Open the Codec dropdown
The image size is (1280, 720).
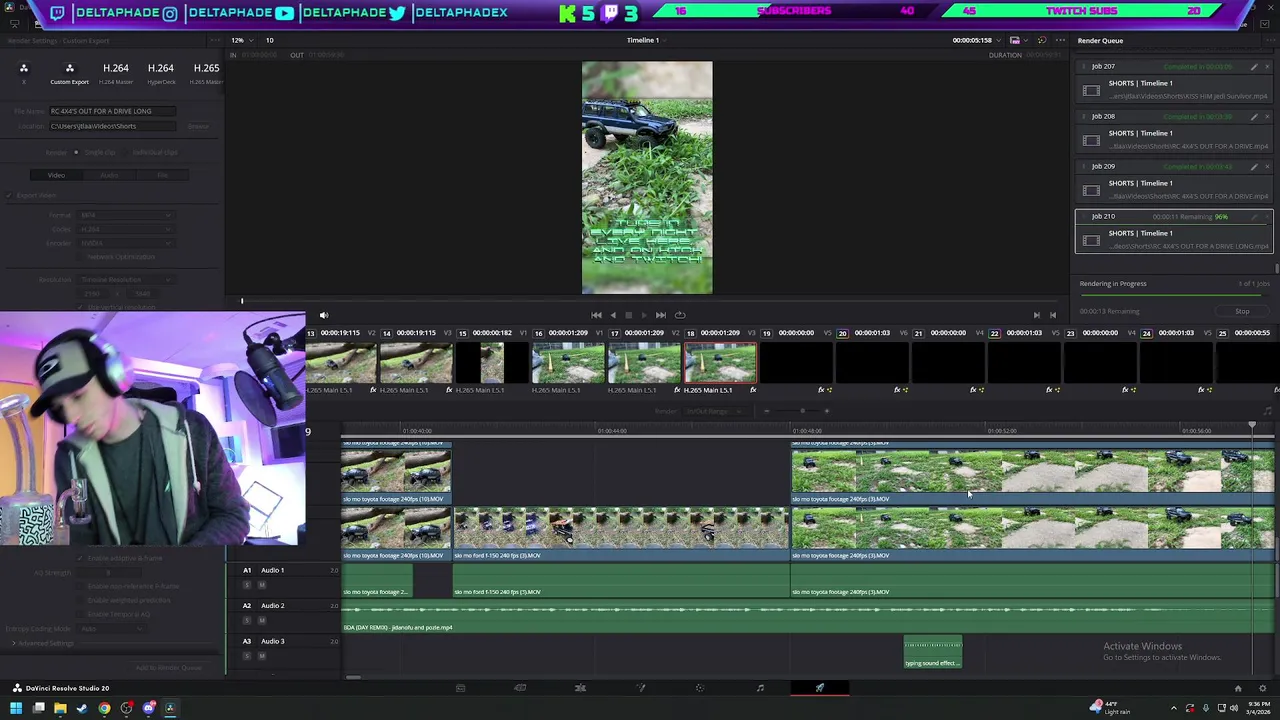coord(125,229)
